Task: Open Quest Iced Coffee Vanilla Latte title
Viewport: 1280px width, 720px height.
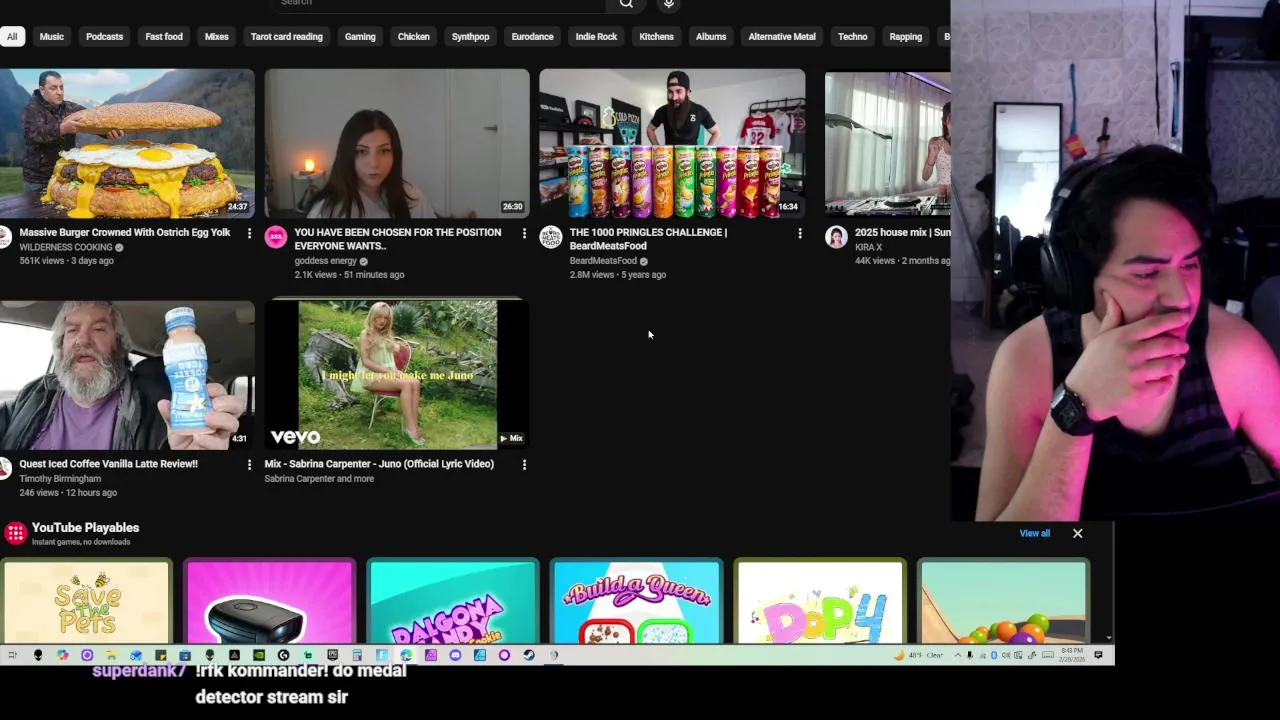Action: [x=108, y=464]
